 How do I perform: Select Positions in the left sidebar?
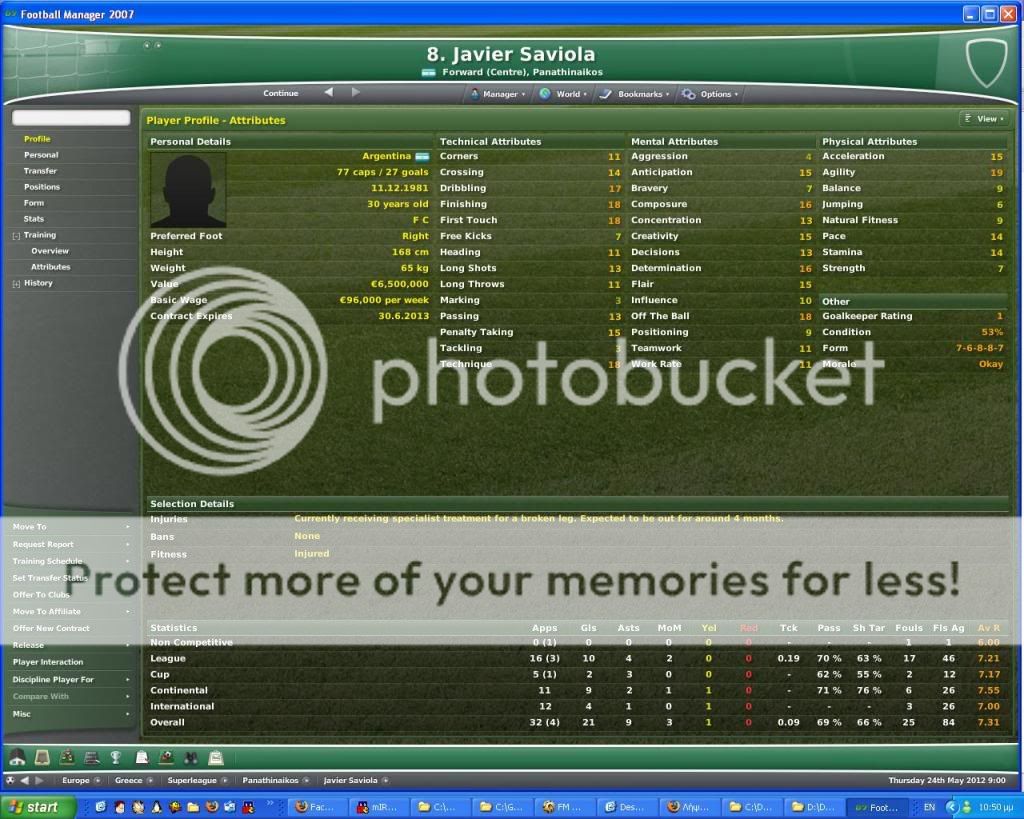42,187
